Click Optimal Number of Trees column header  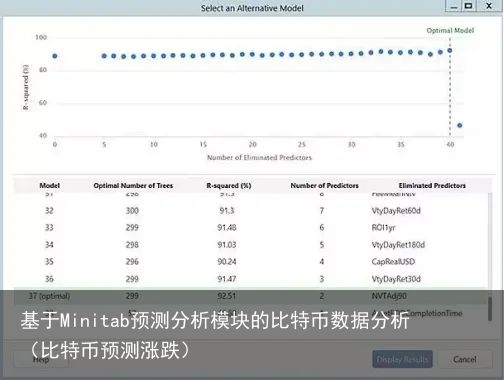click(x=133, y=185)
